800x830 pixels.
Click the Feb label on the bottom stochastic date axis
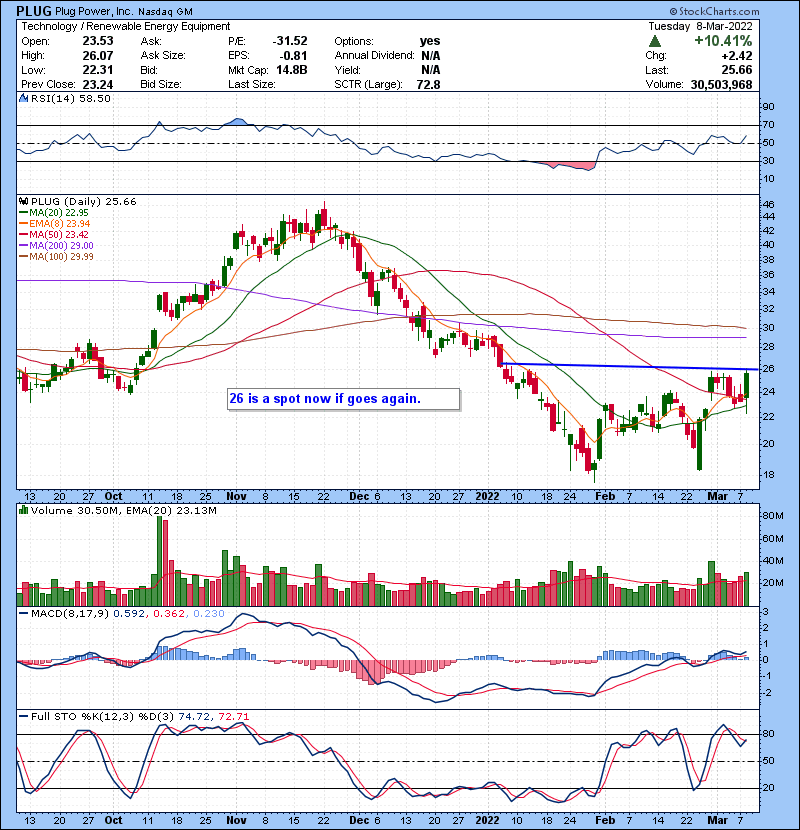coord(605,820)
